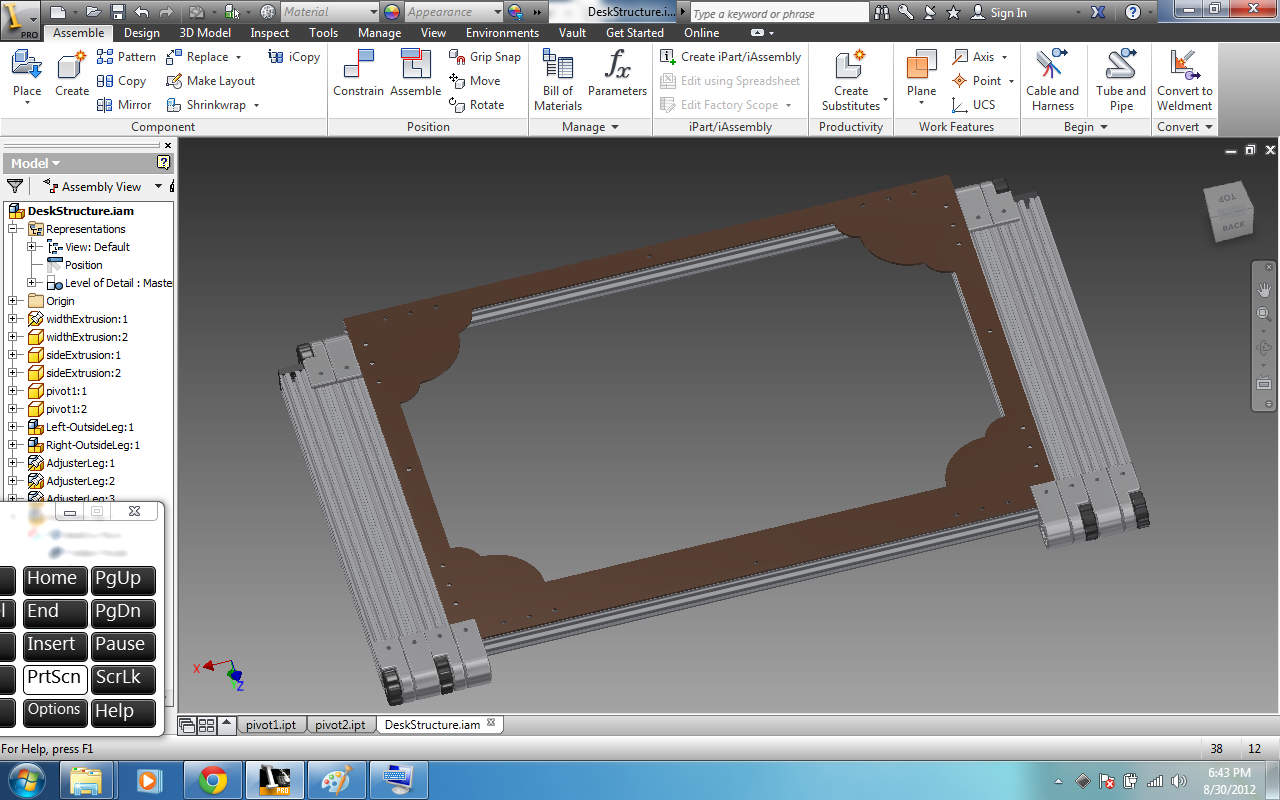
Task: Click the Copy components tool
Action: click(x=121, y=81)
